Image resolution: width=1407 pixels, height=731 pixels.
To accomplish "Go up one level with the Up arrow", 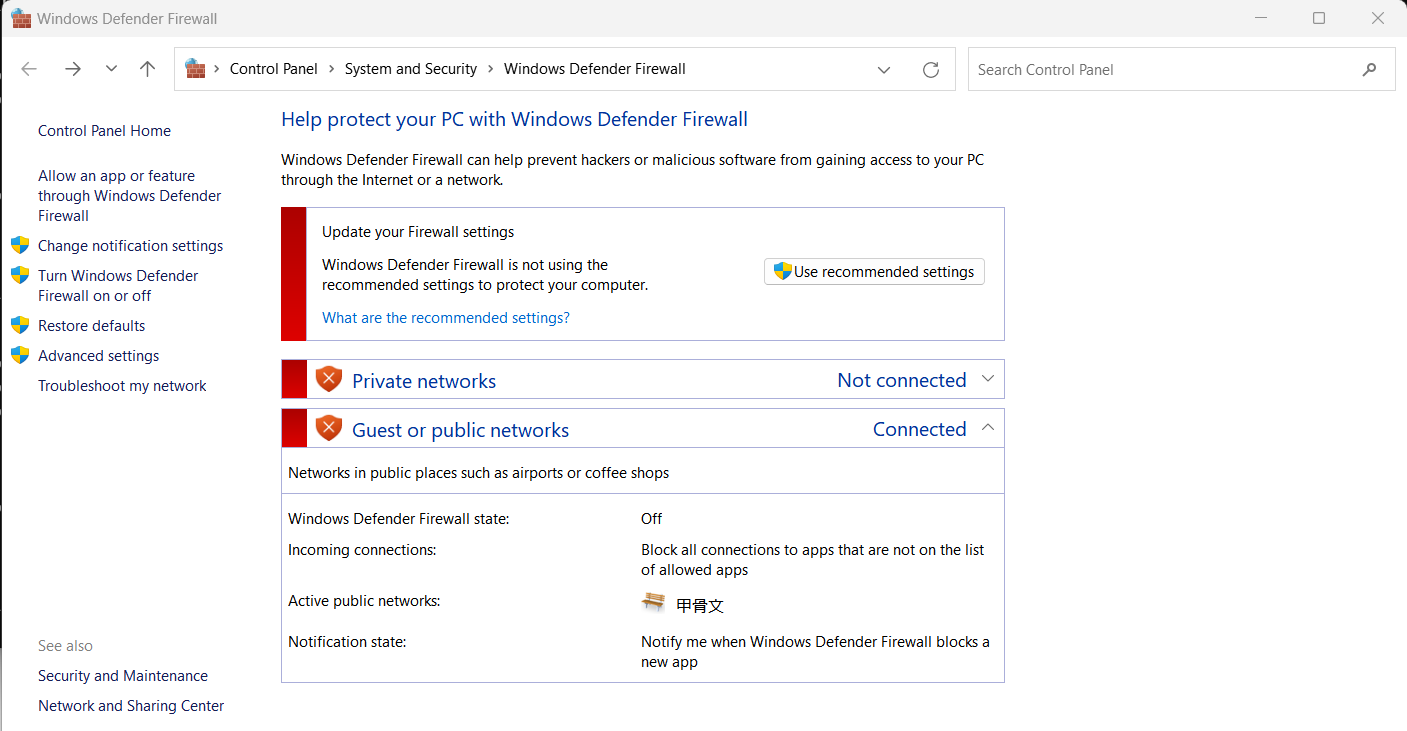I will click(148, 69).
